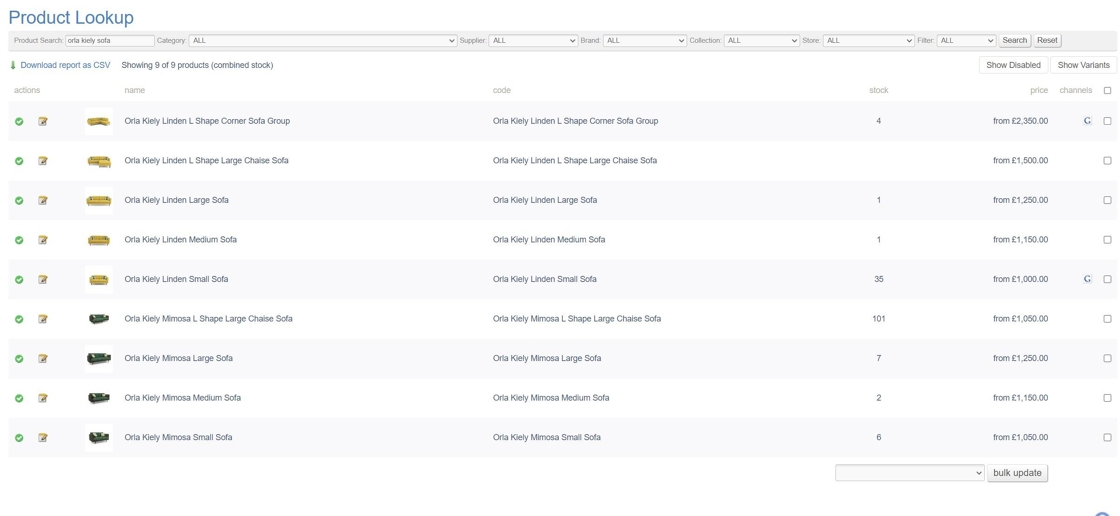Click the Search button
This screenshot has width=1120, height=516.
[x=1014, y=41]
